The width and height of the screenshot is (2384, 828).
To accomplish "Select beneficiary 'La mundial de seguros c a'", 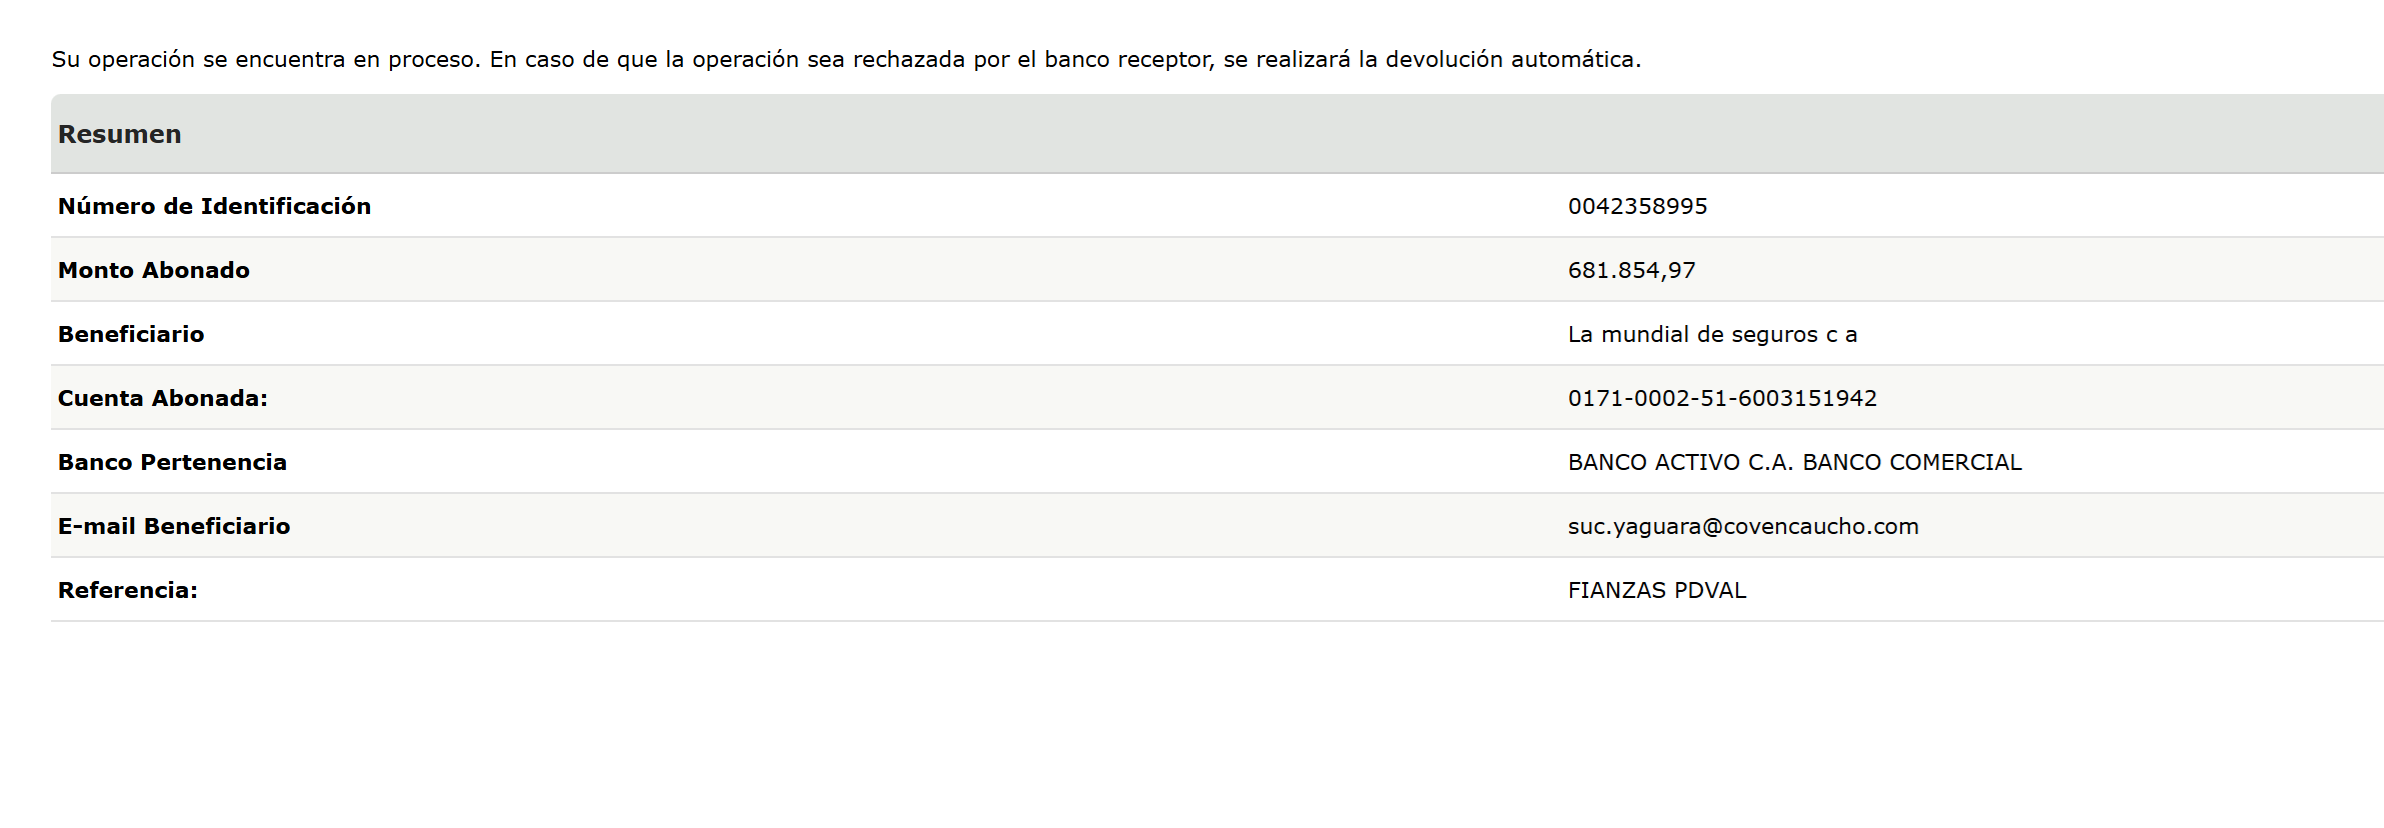I will pyautogui.click(x=1712, y=334).
